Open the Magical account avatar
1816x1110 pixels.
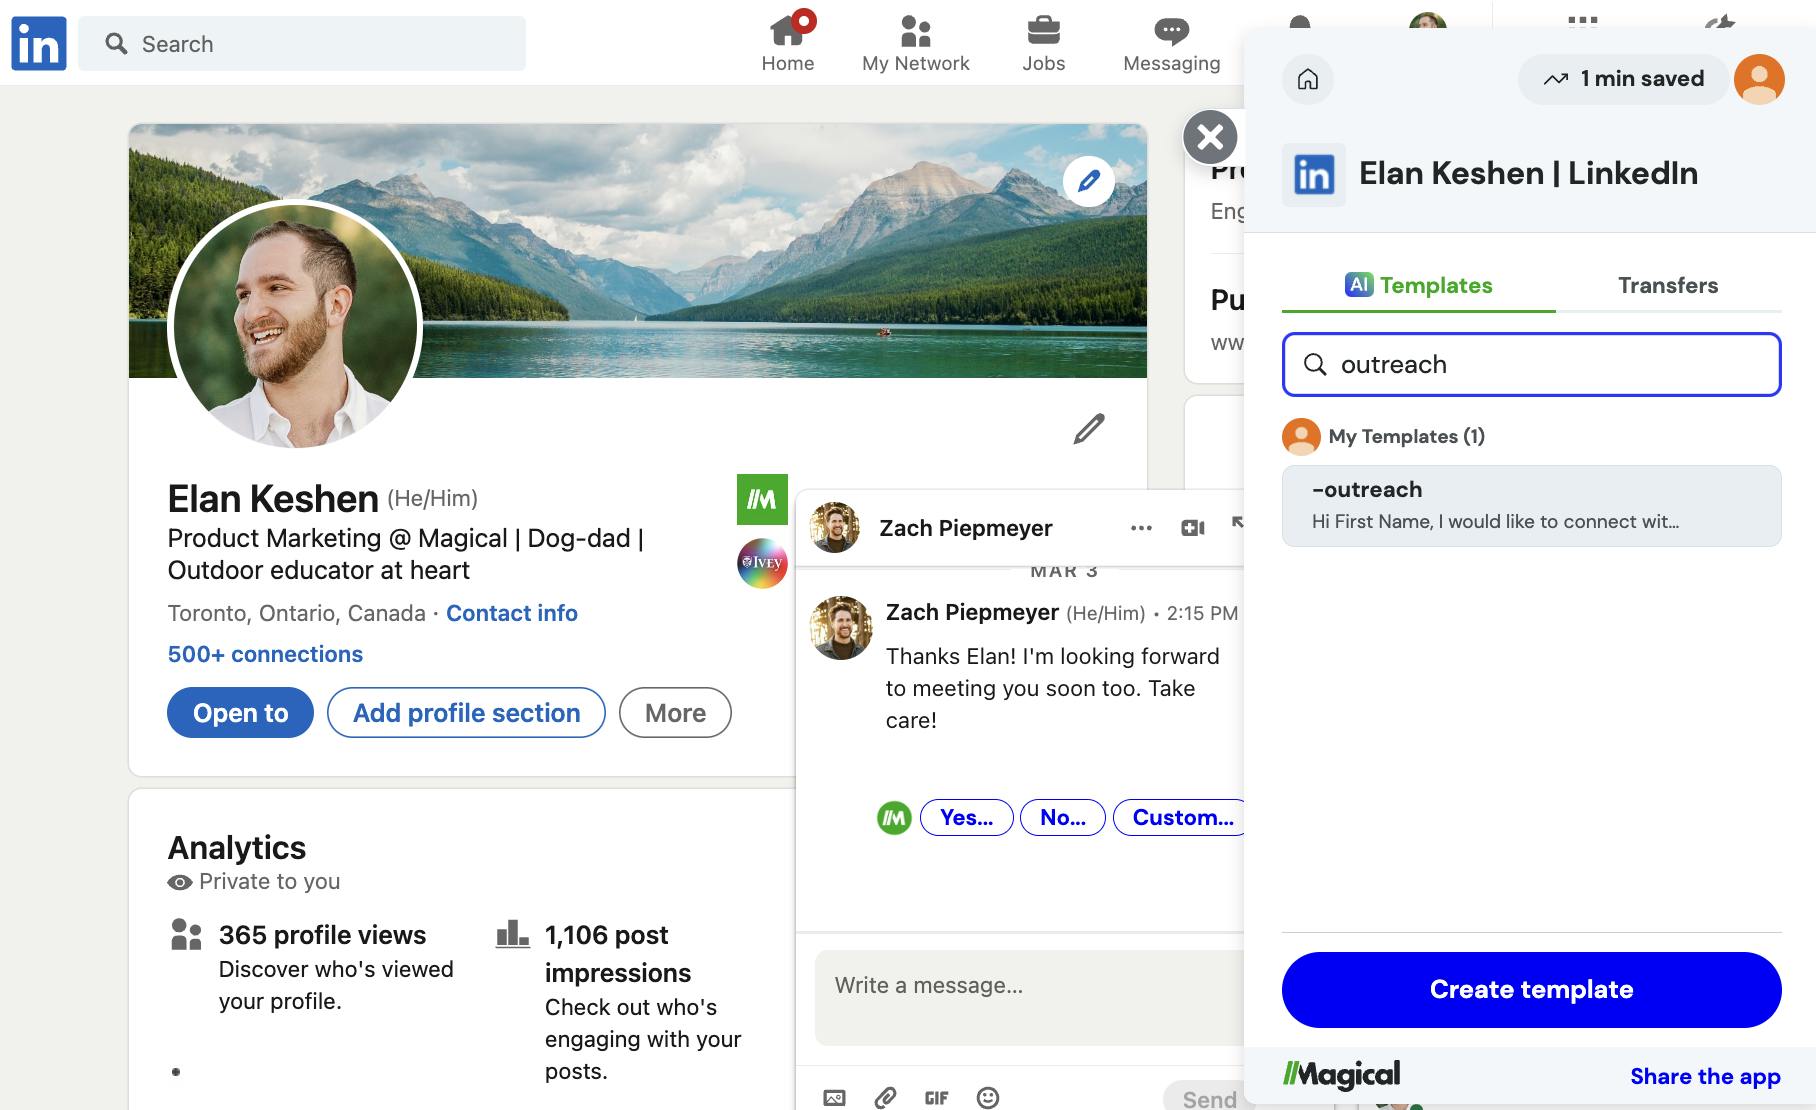(1759, 79)
